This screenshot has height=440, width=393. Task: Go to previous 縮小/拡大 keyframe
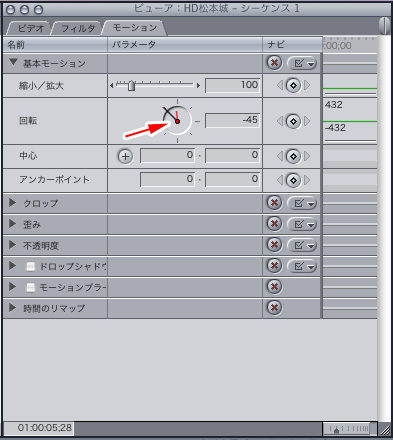[280, 85]
